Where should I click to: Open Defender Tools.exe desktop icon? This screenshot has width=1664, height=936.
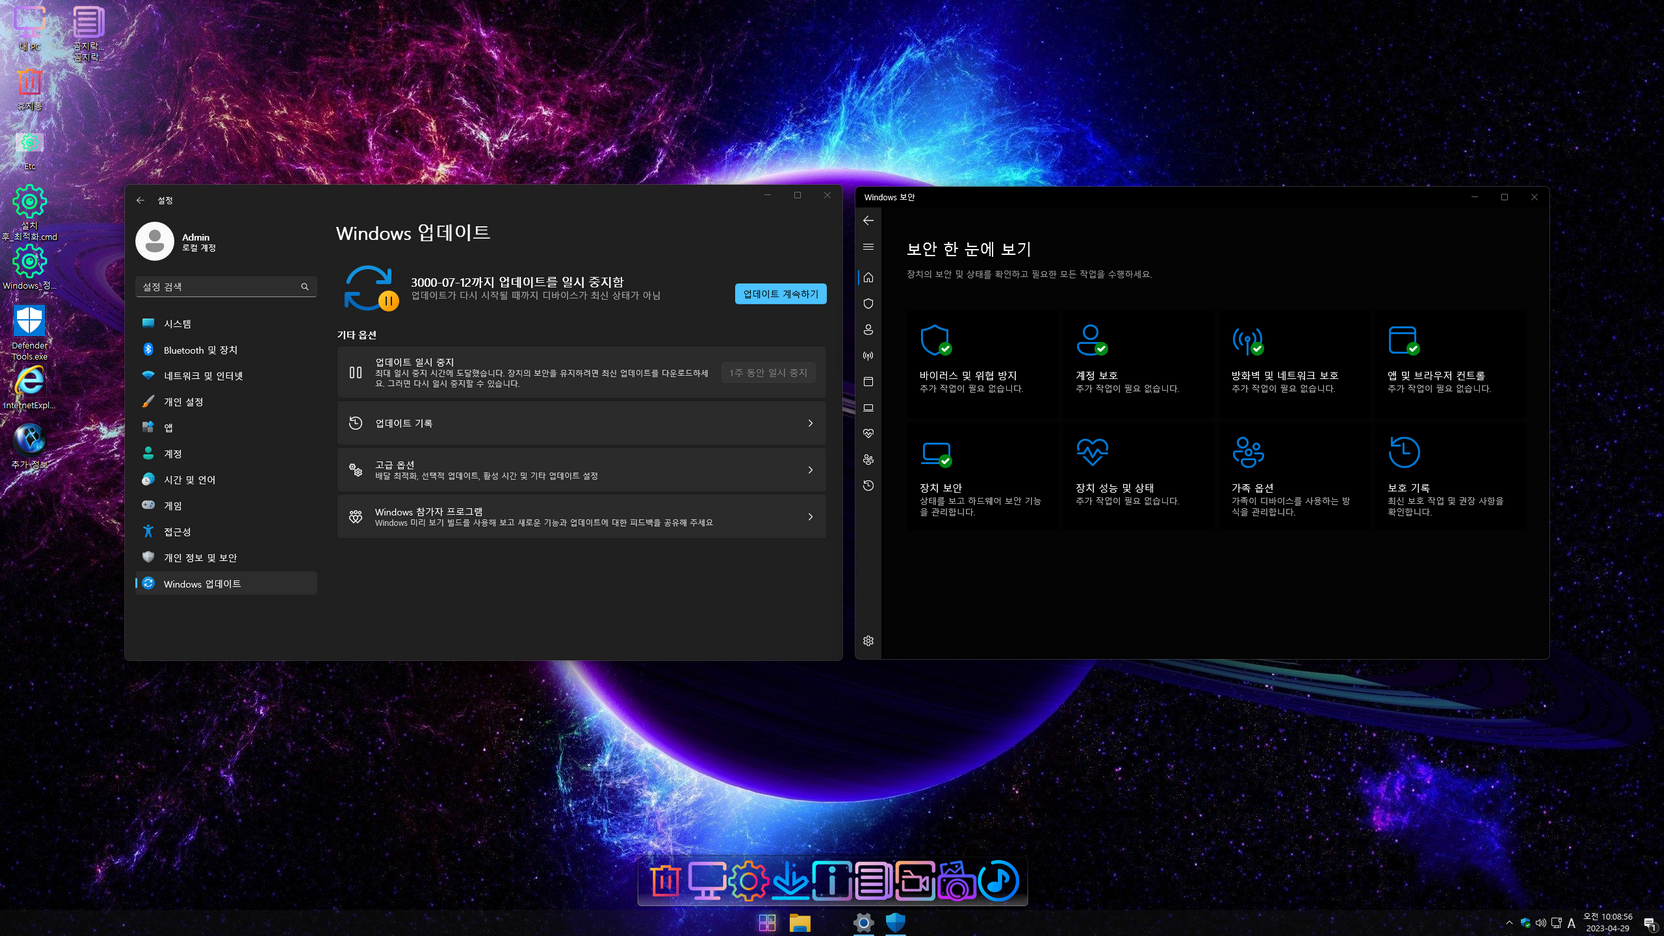[x=29, y=333]
